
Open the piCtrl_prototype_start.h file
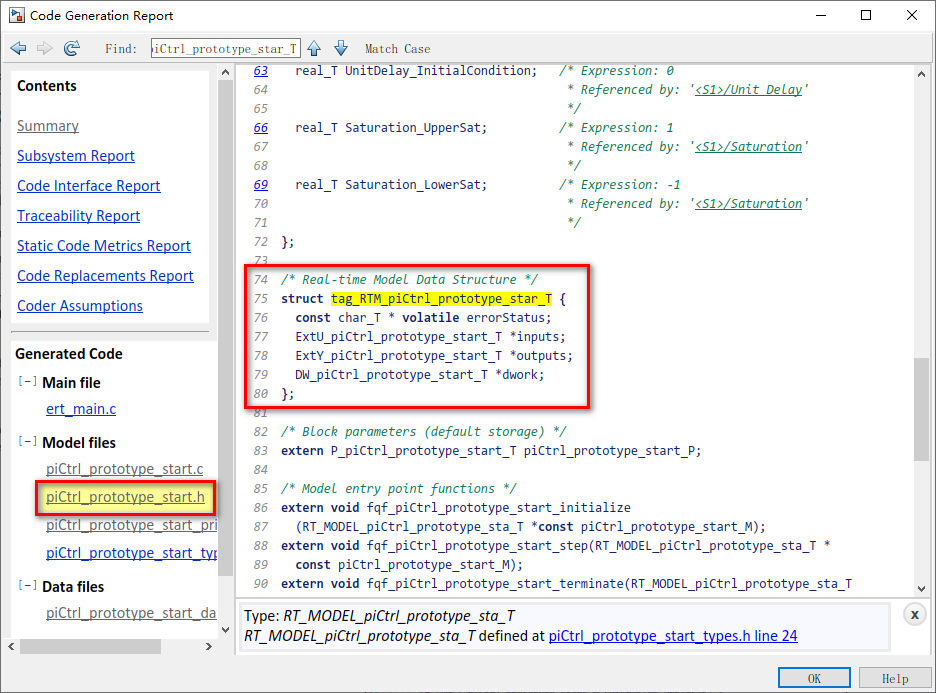pos(125,497)
